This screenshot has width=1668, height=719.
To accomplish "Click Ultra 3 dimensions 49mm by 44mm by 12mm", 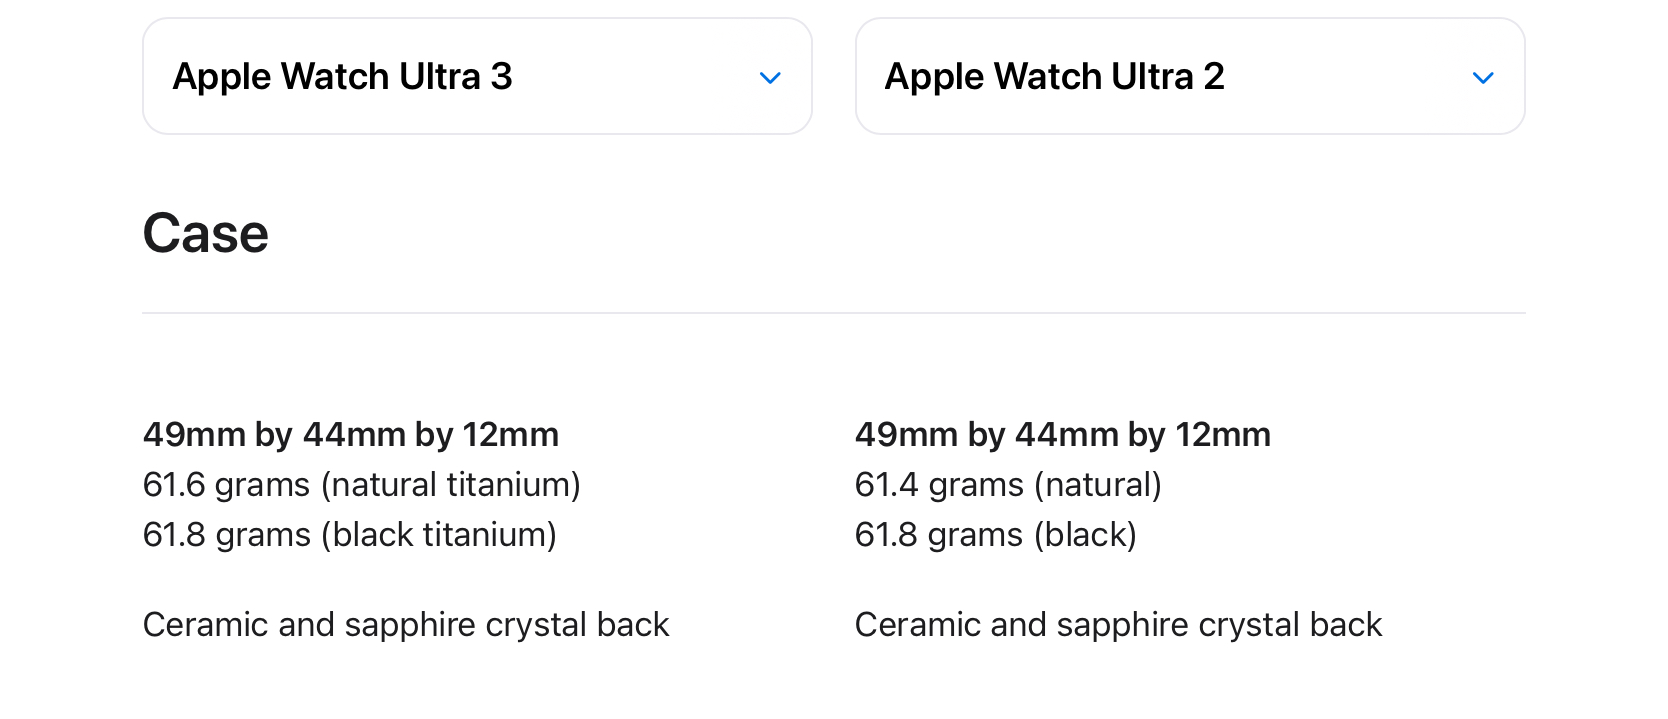I will 351,435.
